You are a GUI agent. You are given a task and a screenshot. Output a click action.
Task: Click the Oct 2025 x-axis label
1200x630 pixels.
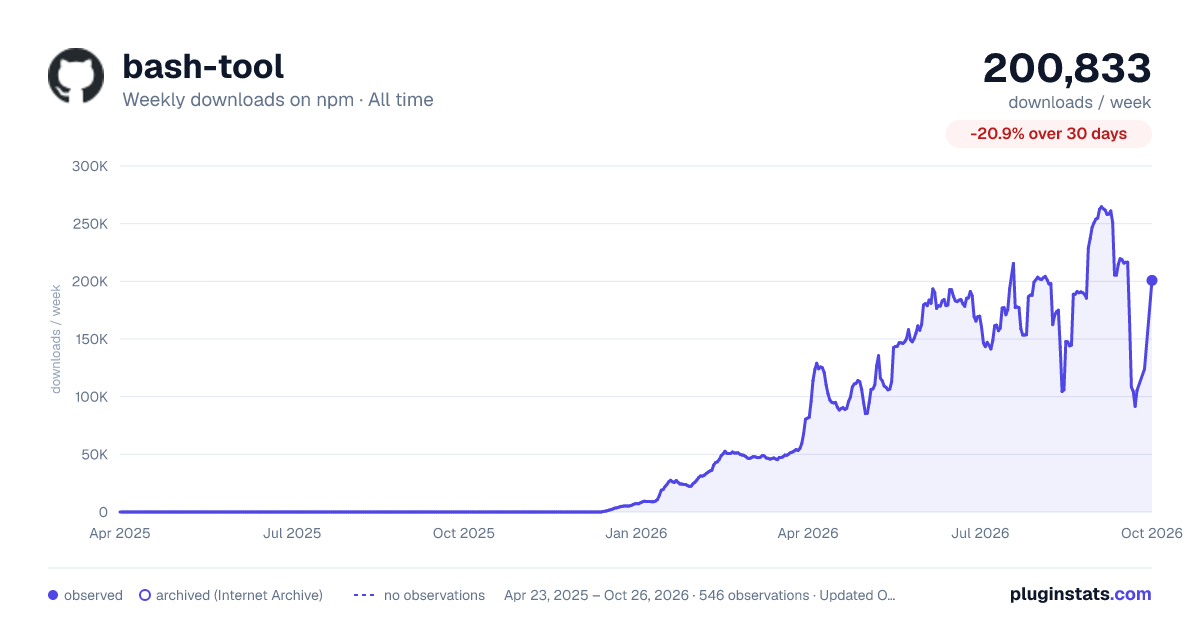pyautogui.click(x=464, y=533)
